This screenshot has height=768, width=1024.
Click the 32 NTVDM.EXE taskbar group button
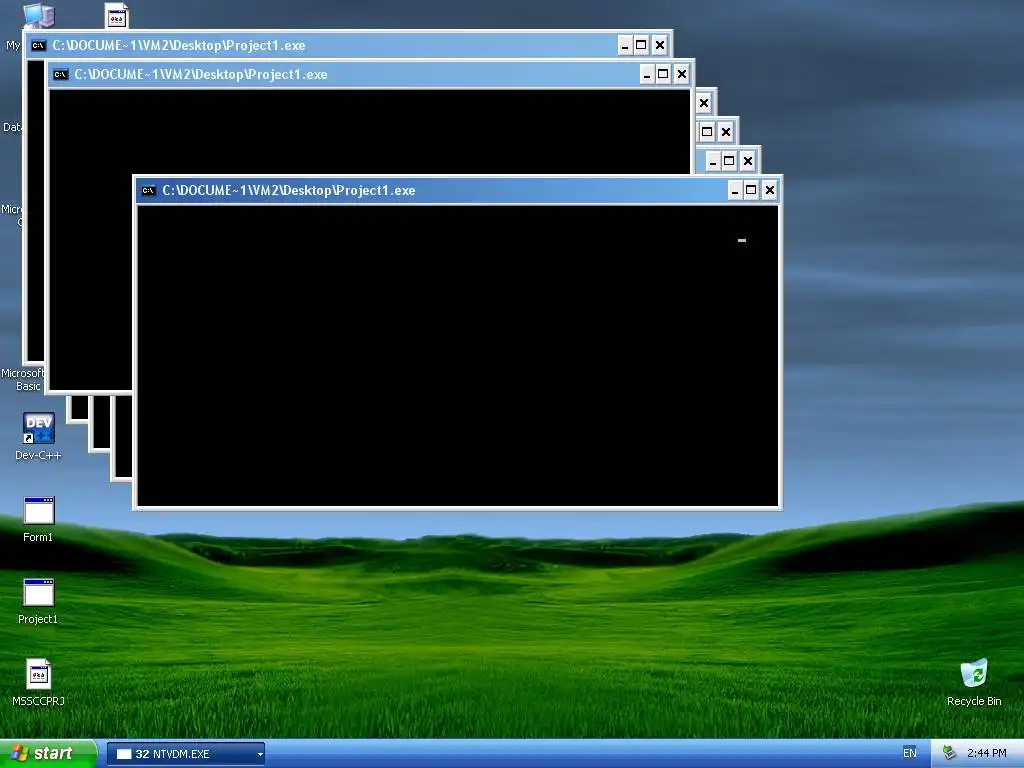pyautogui.click(x=185, y=754)
